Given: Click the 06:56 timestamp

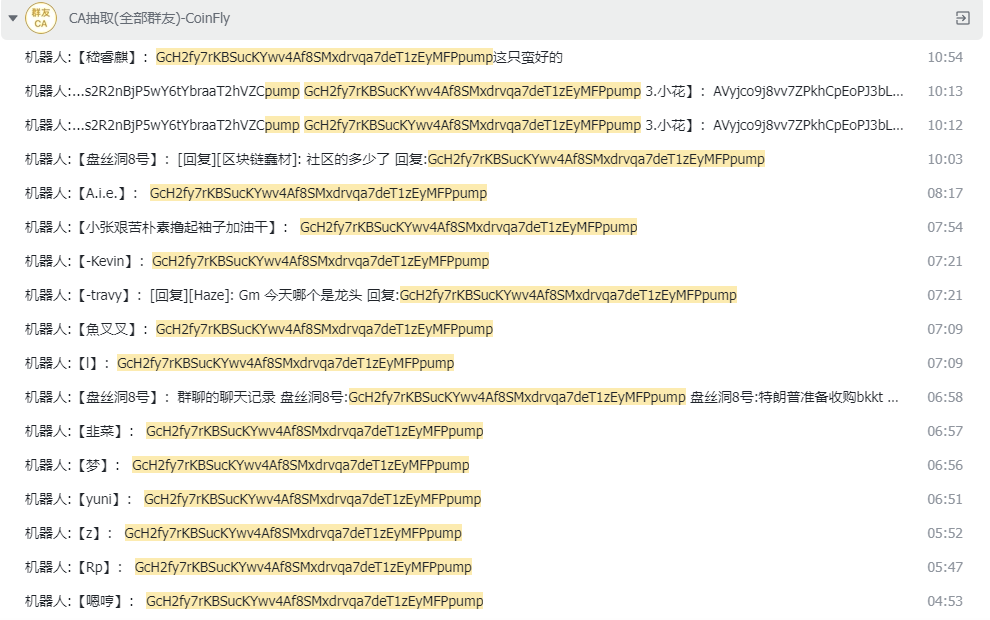Looking at the screenshot, I should pos(945,465).
